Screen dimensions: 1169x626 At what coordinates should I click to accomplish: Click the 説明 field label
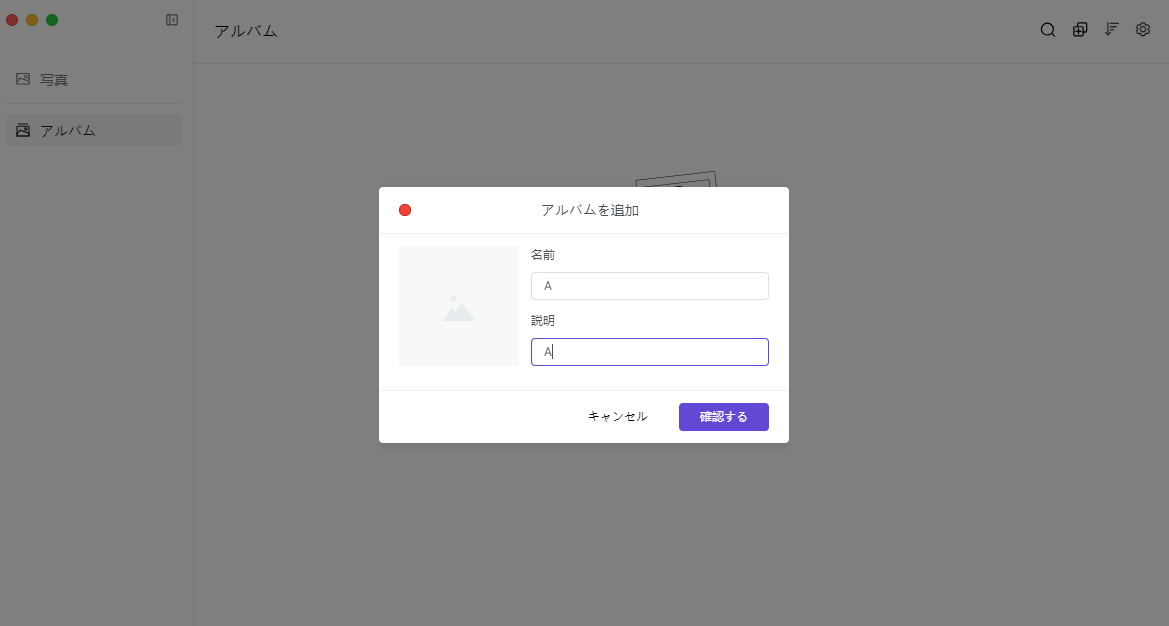(x=543, y=321)
